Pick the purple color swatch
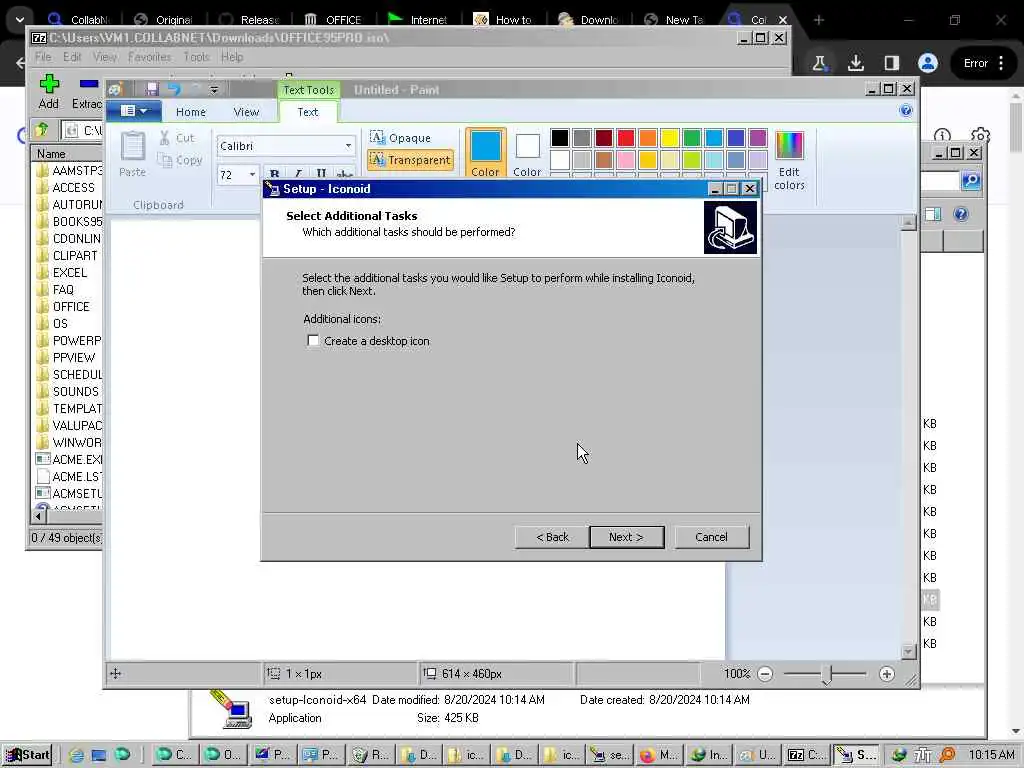Image resolution: width=1024 pixels, height=768 pixels. (758, 138)
